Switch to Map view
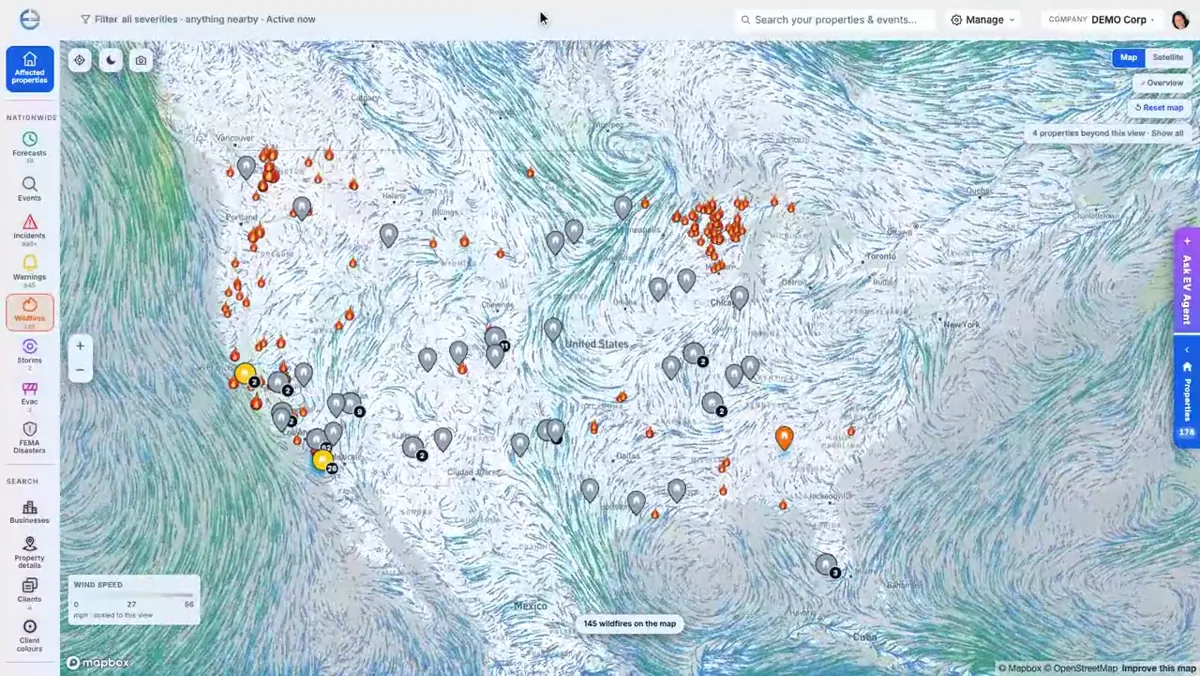The image size is (1200, 676). [1129, 57]
